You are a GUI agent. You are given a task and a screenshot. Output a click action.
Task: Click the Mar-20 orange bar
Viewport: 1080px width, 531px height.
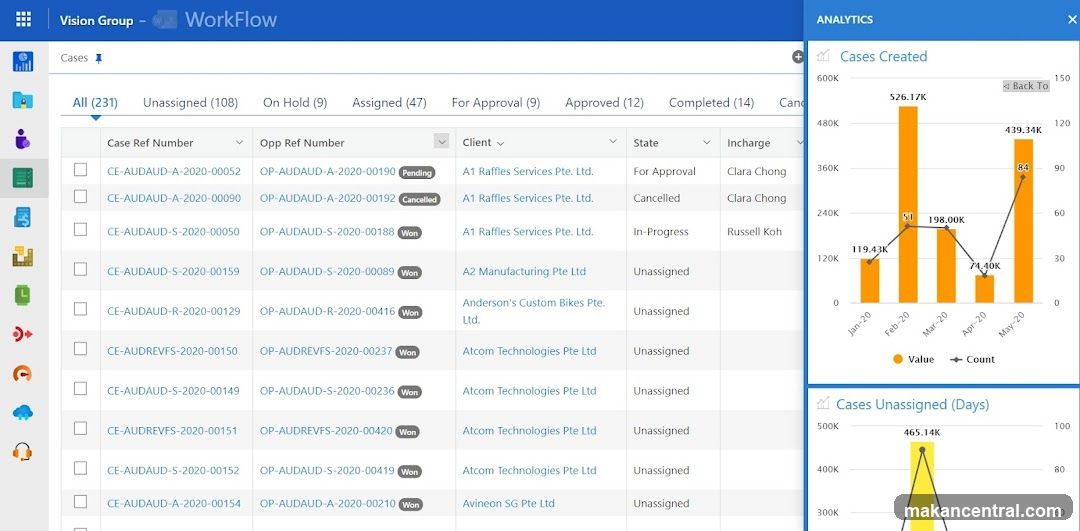coord(946,266)
